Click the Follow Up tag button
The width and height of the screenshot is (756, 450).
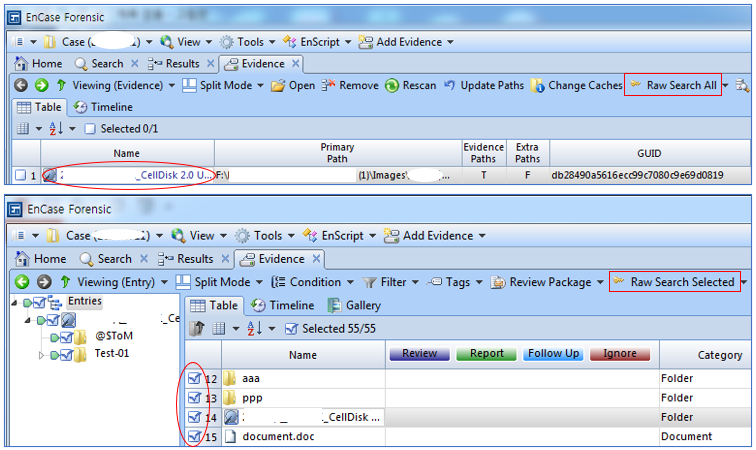pyautogui.click(x=554, y=354)
